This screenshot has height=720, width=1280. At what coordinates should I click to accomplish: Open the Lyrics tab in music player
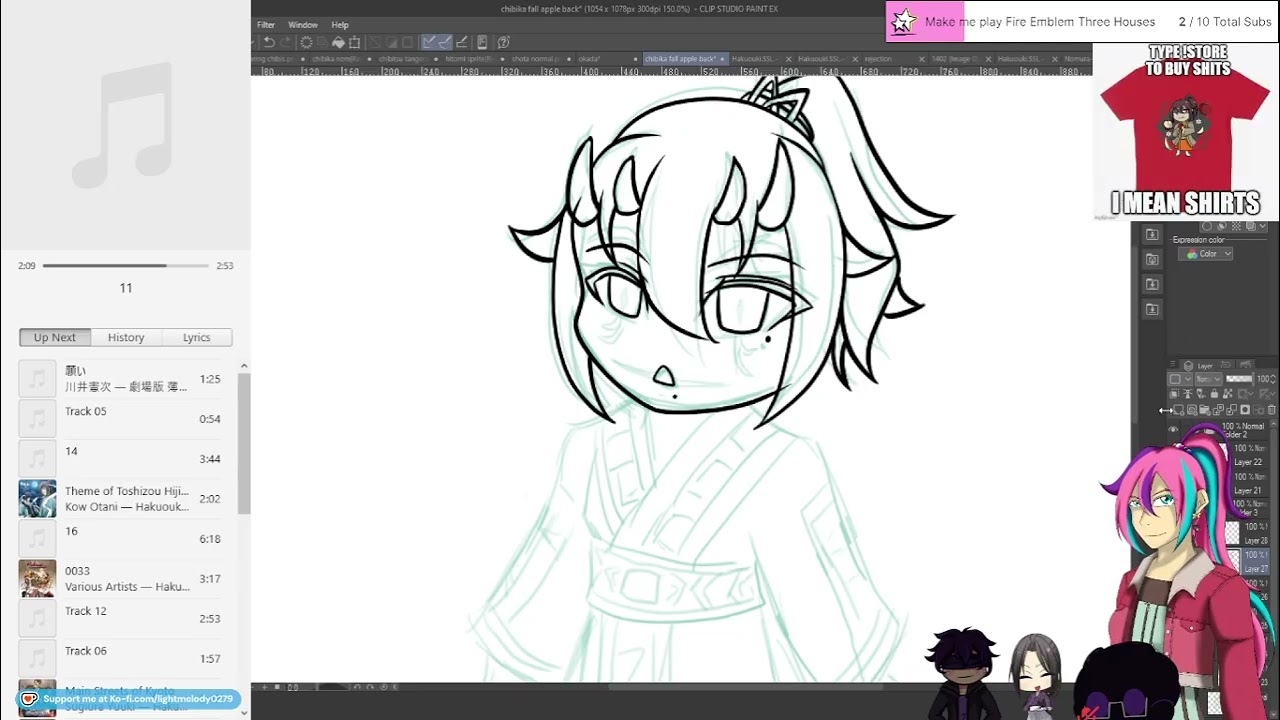pyautogui.click(x=196, y=337)
